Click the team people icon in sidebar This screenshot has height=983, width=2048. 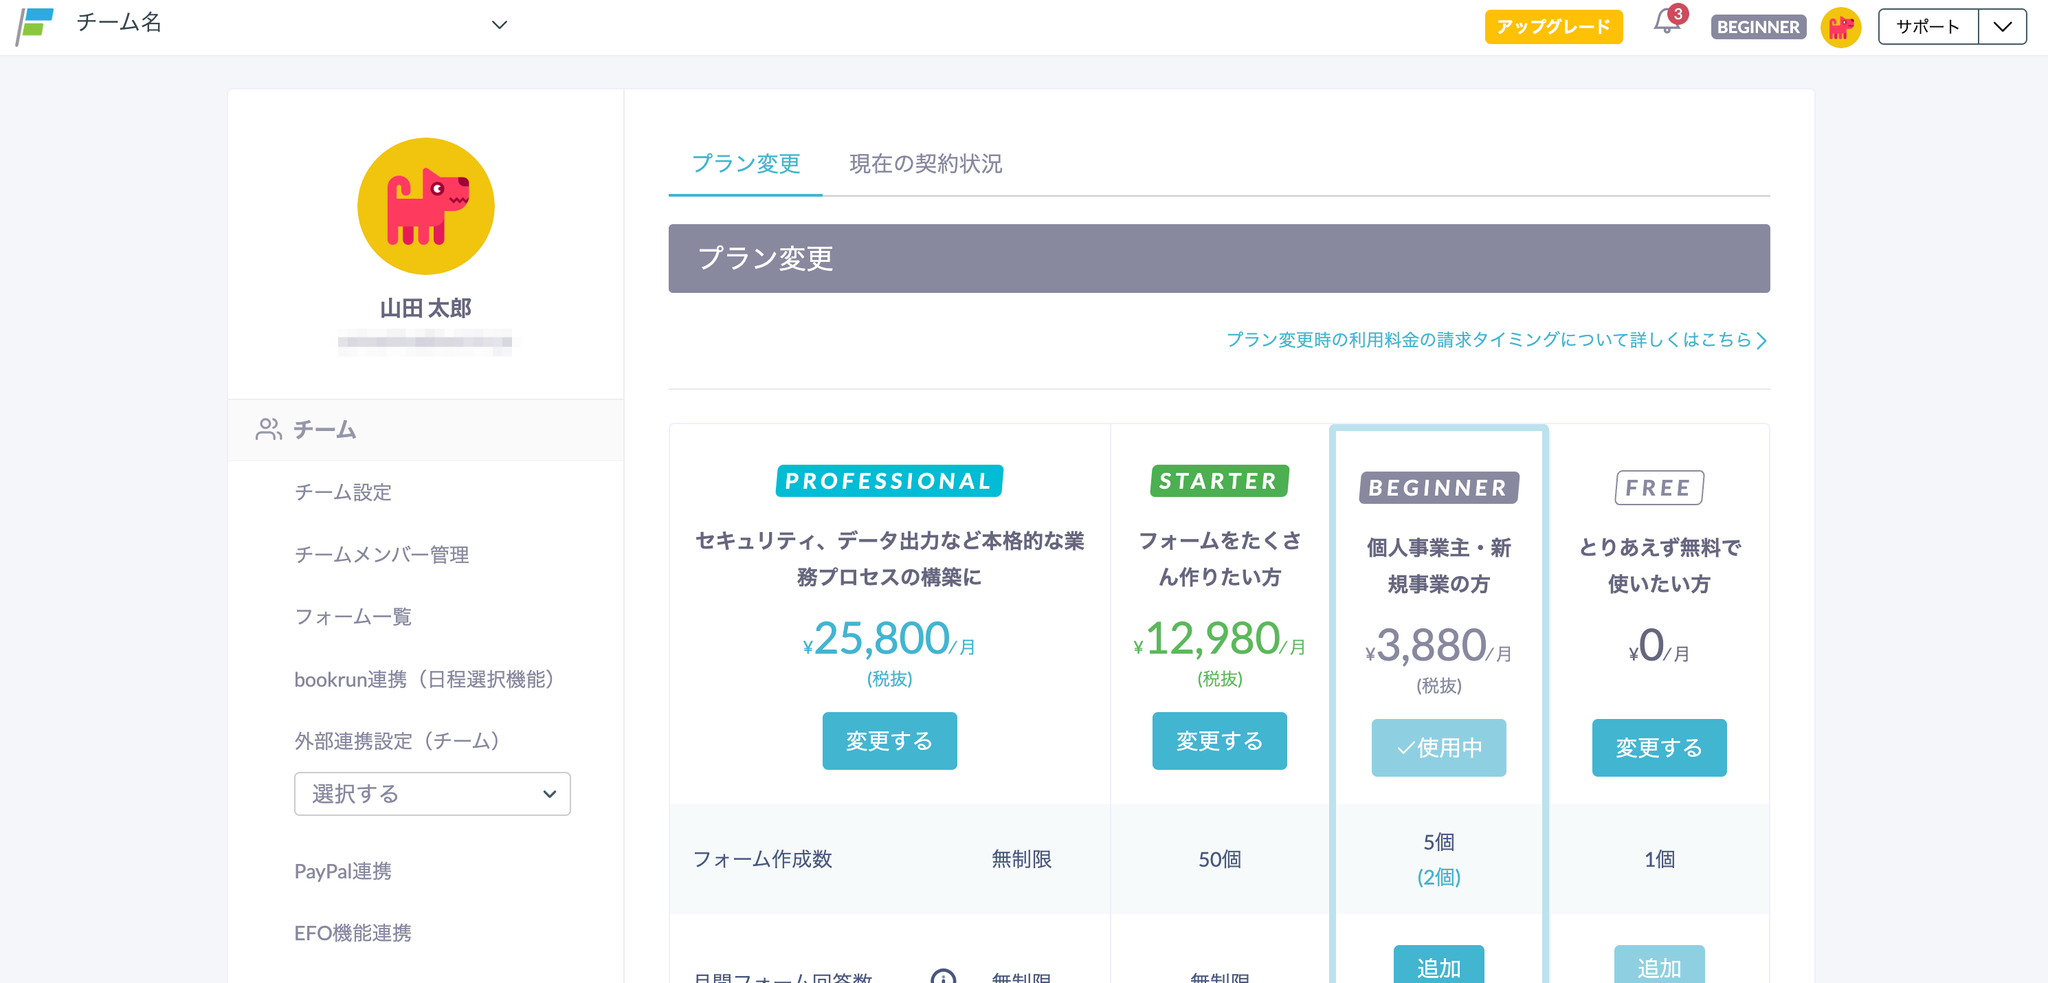coord(268,430)
